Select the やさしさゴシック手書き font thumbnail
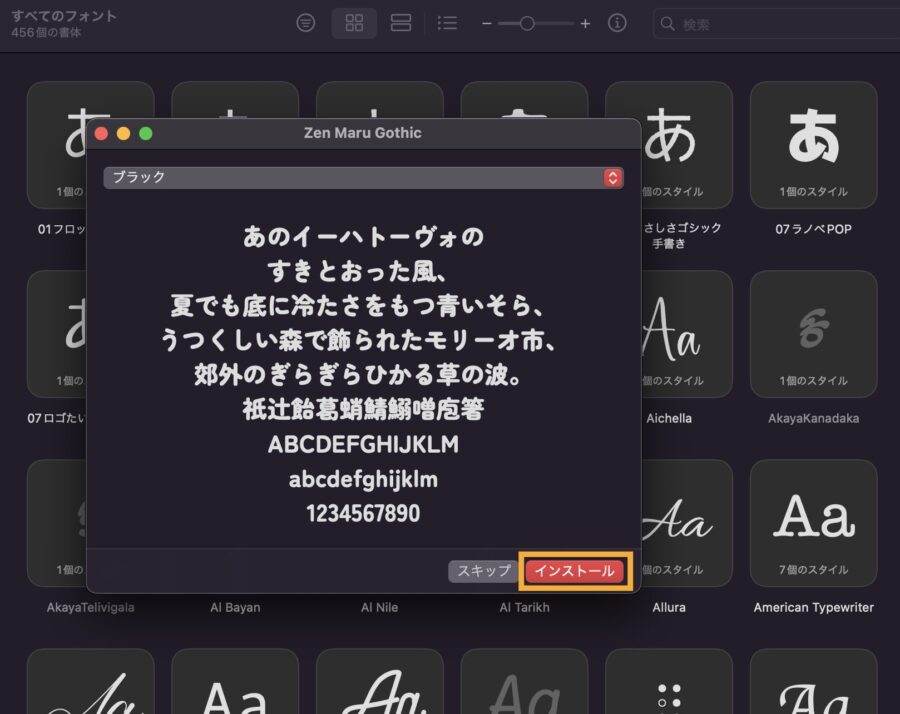Screen dimensions: 900x714 click(686, 145)
